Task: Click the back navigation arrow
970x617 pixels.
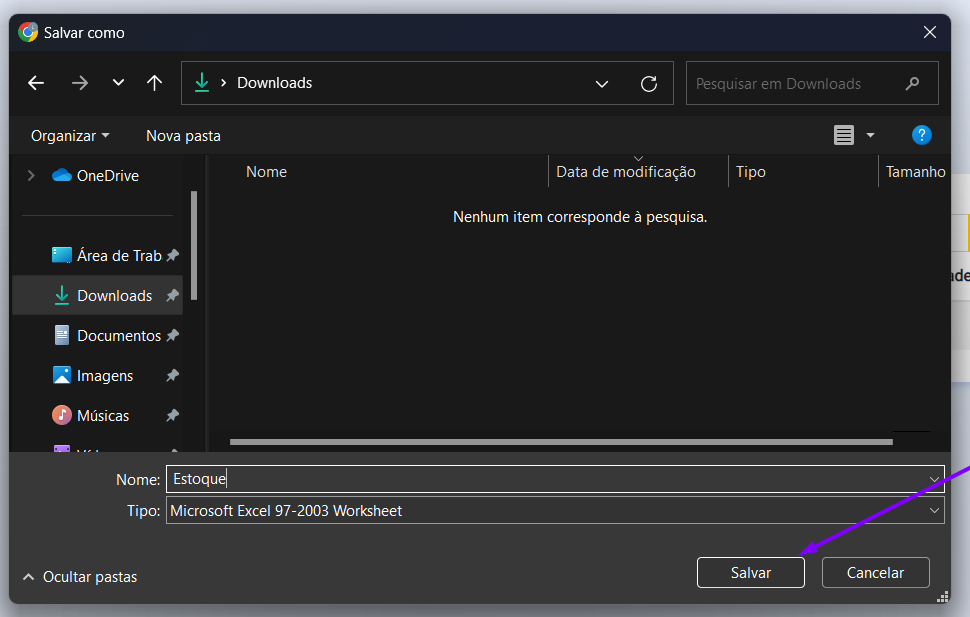Action: (36, 83)
